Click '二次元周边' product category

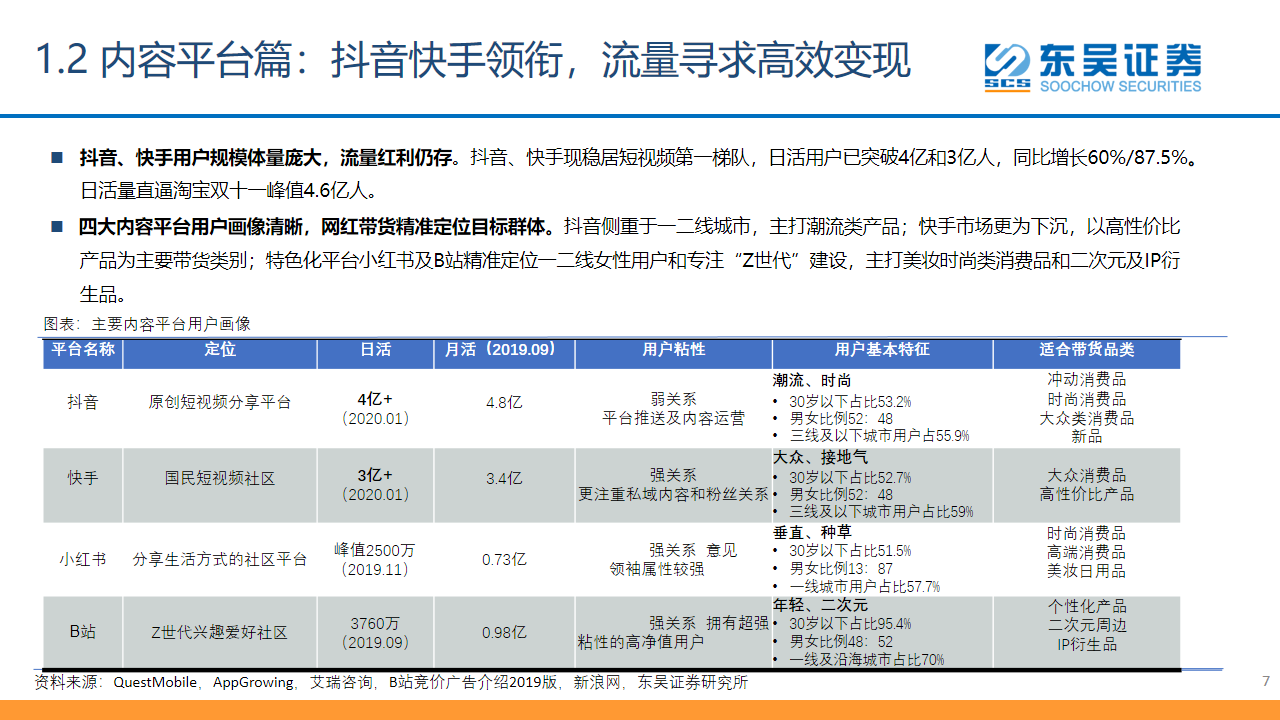1087,625
